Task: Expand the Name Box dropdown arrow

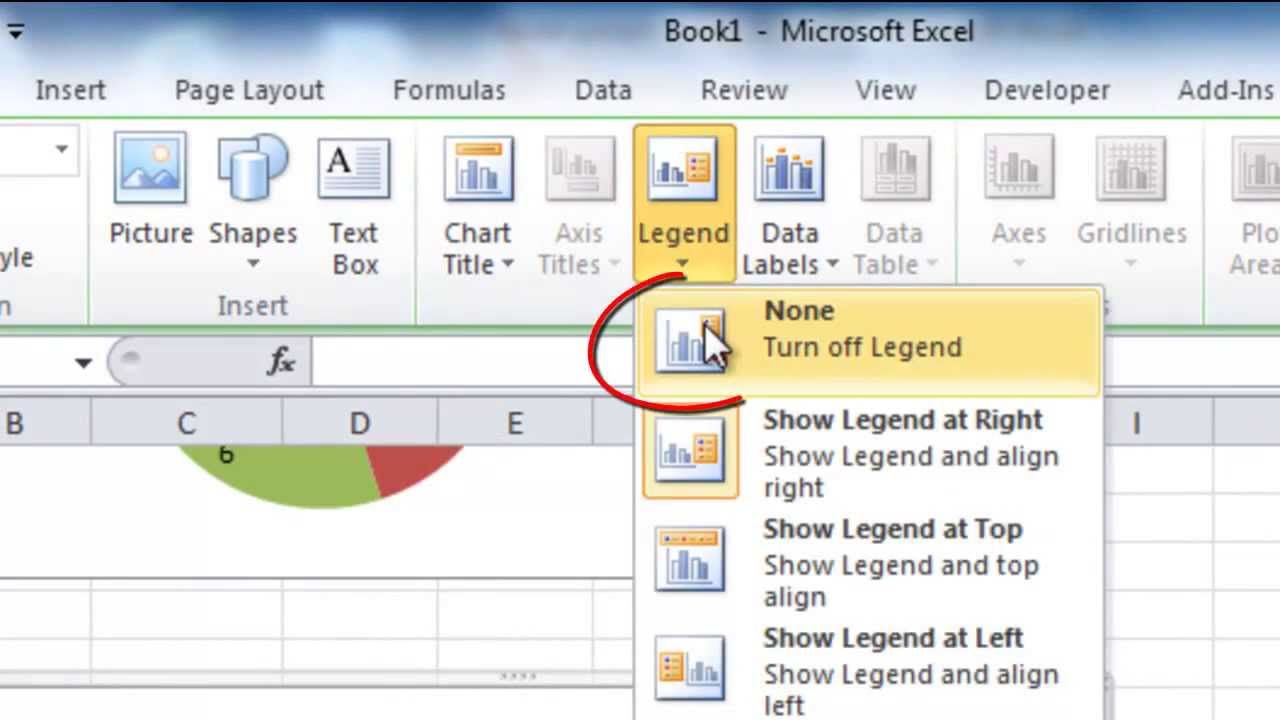Action: click(x=83, y=363)
